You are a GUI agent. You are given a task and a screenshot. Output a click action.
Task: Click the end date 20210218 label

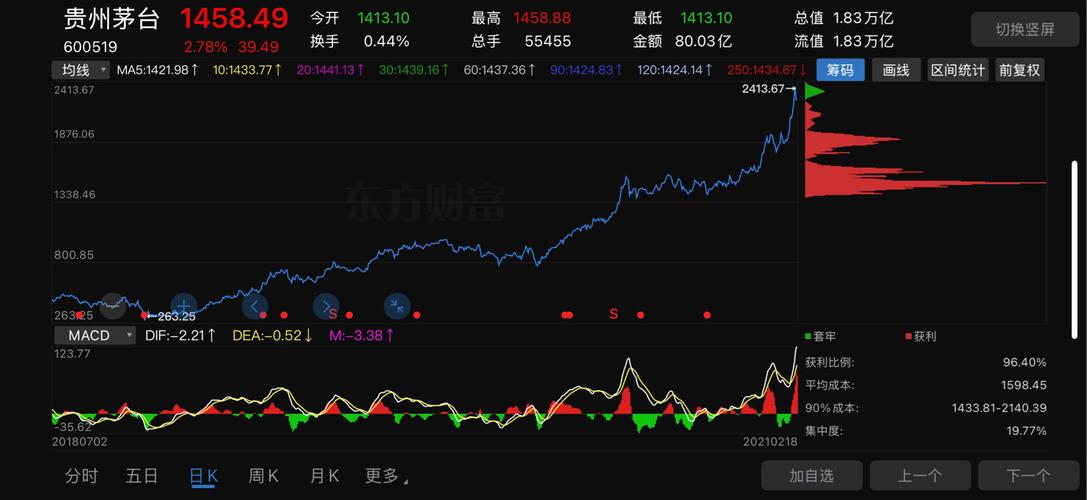point(770,441)
